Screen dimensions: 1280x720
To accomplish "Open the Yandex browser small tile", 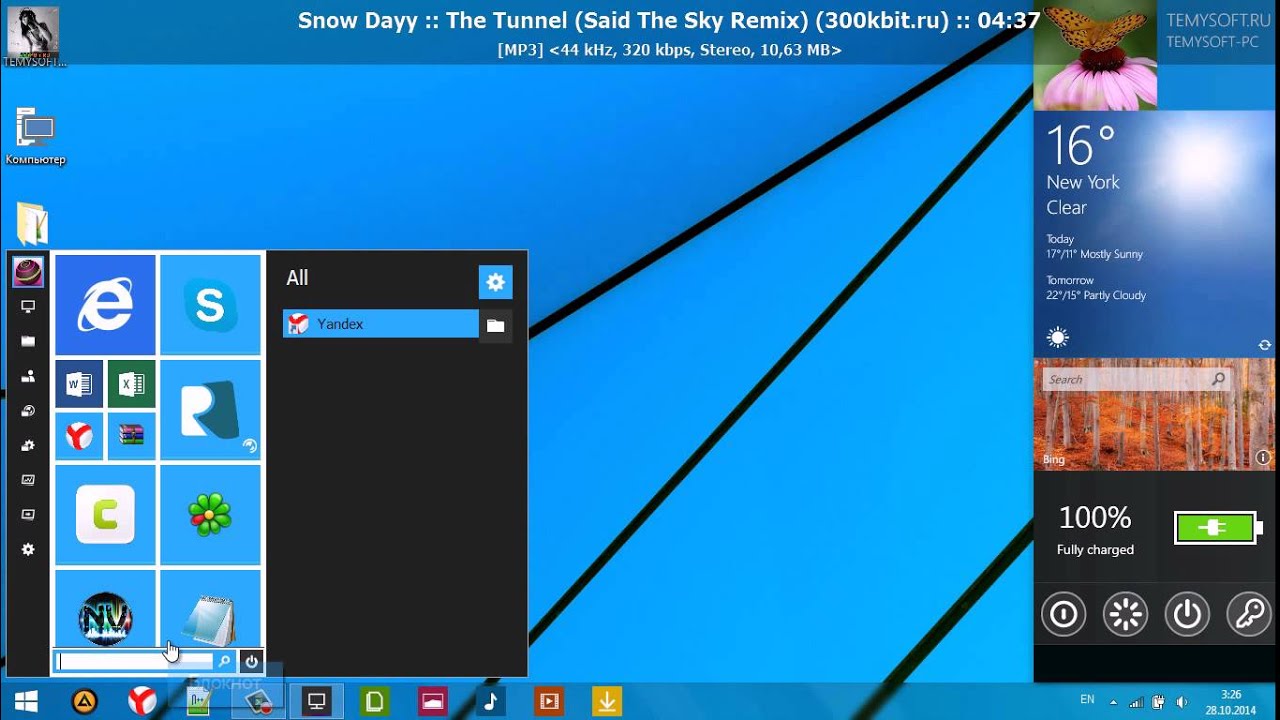I will 79,436.
